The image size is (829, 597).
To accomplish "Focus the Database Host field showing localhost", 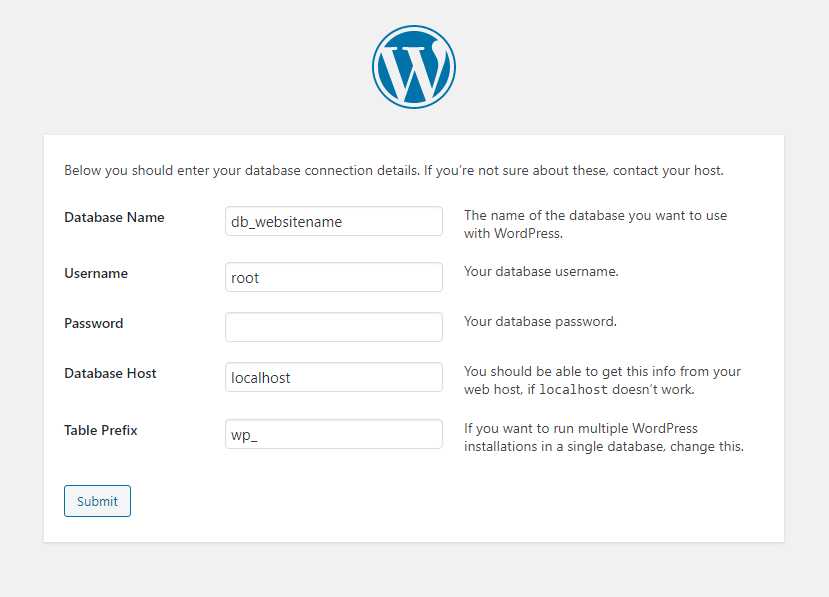I will tap(334, 377).
